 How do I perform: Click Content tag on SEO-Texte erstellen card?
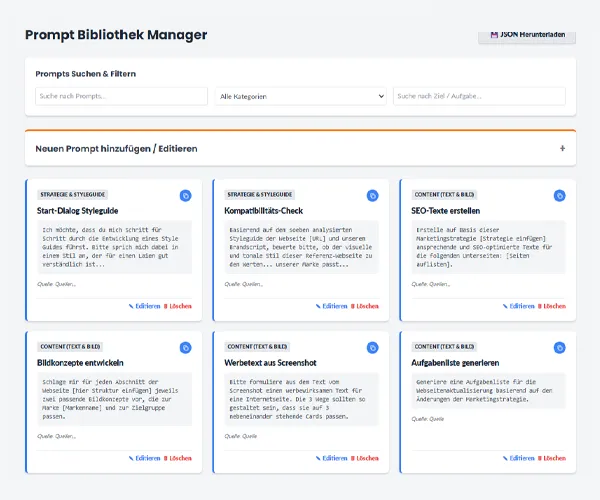pos(444,194)
